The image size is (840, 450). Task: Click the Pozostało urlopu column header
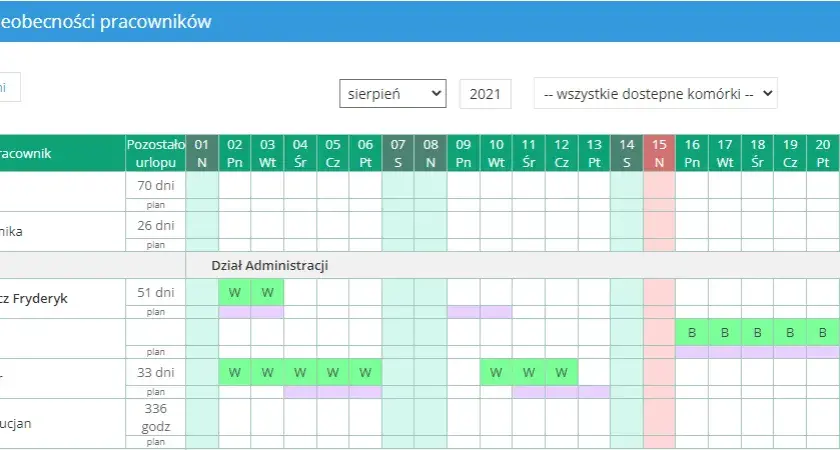click(x=156, y=153)
